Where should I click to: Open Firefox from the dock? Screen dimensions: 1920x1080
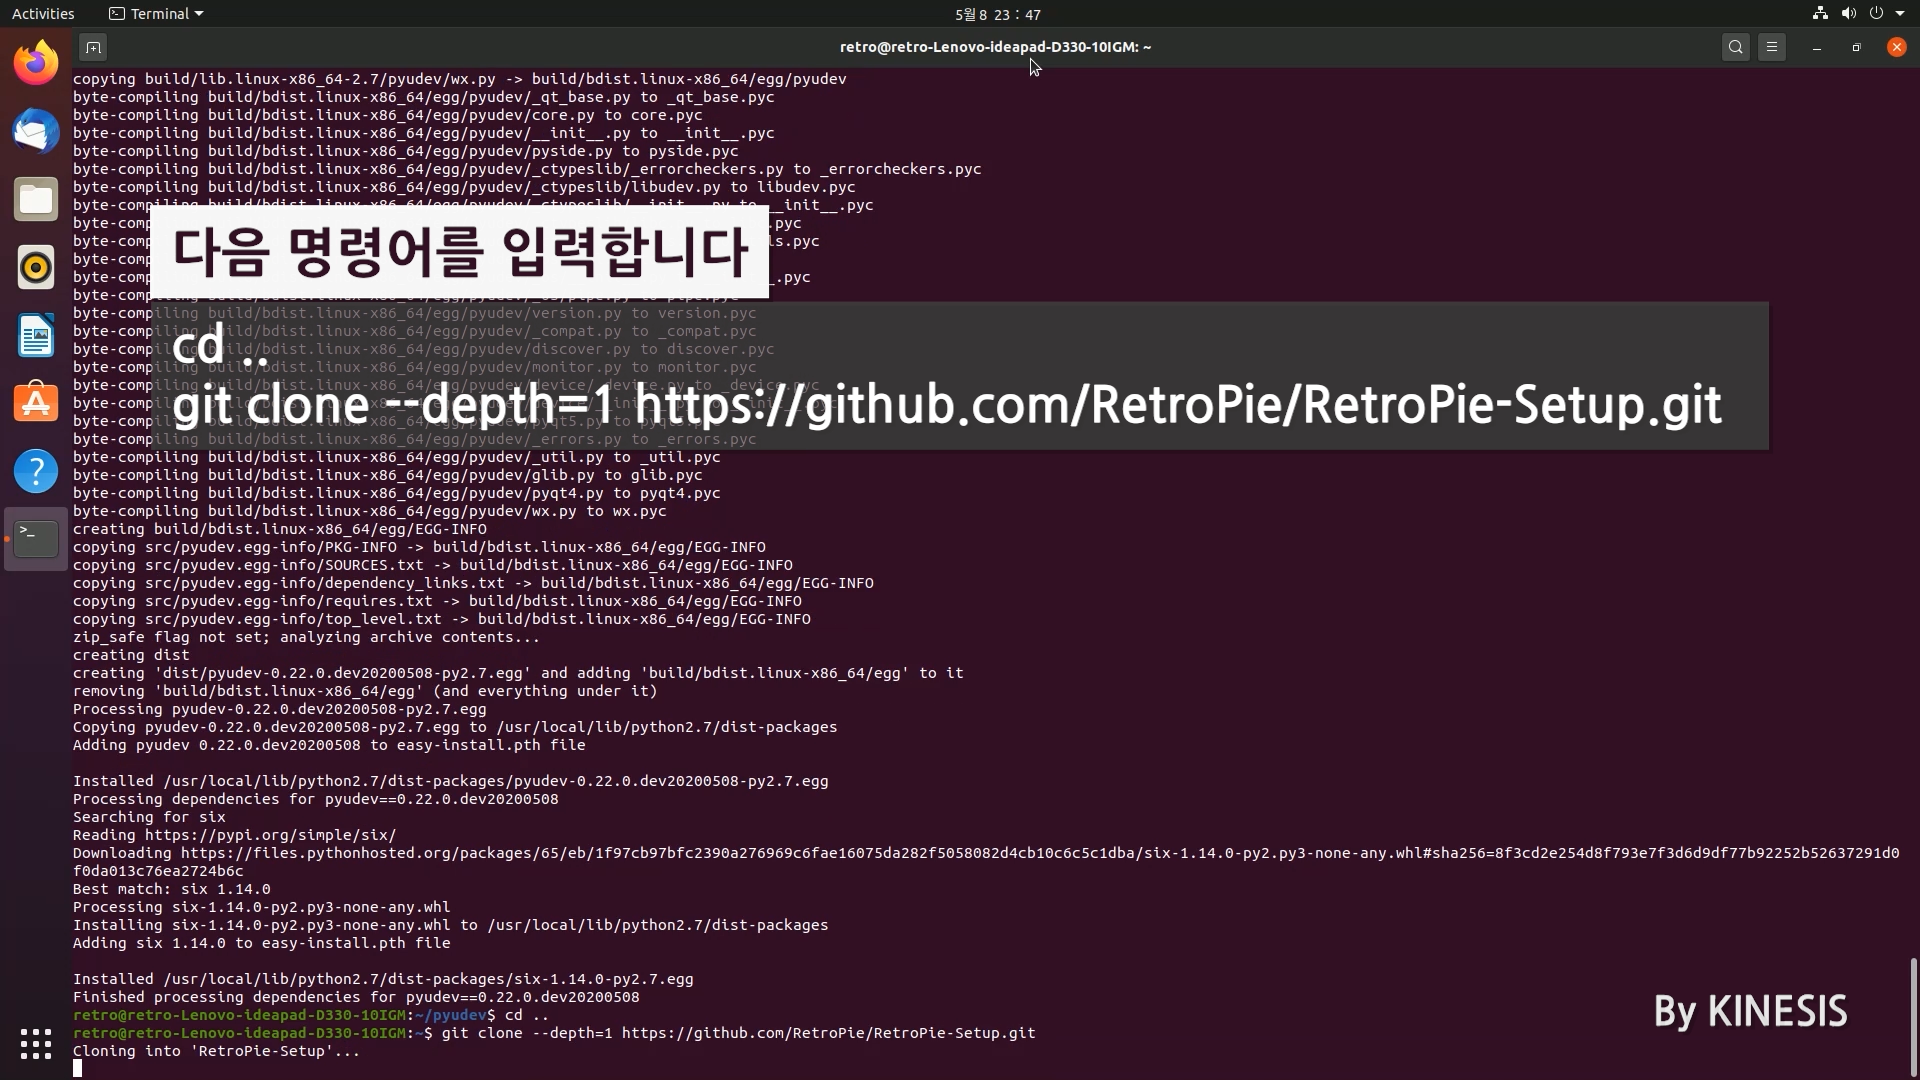[36, 63]
